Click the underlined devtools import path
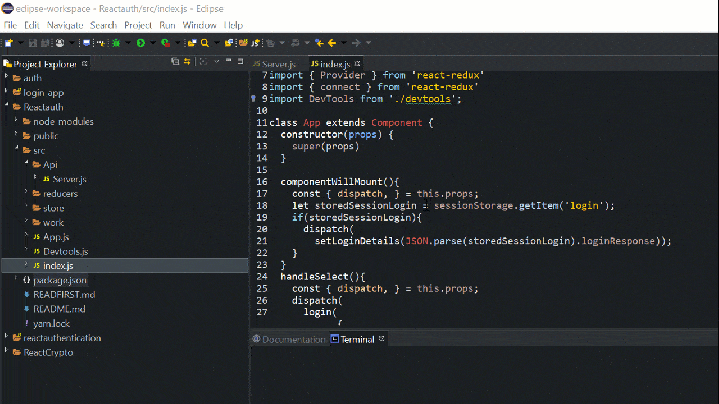Screen dimensions: 719x404 [428, 99]
